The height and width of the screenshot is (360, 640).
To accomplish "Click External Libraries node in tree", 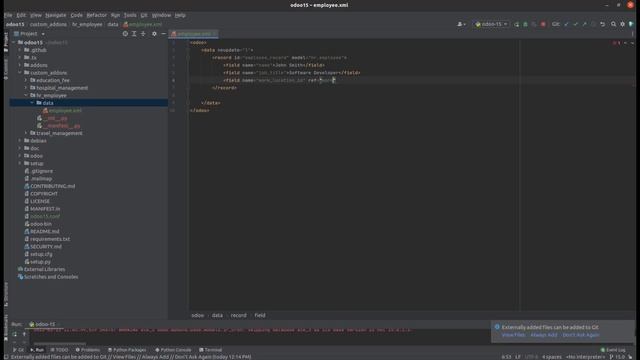I will (x=41, y=269).
